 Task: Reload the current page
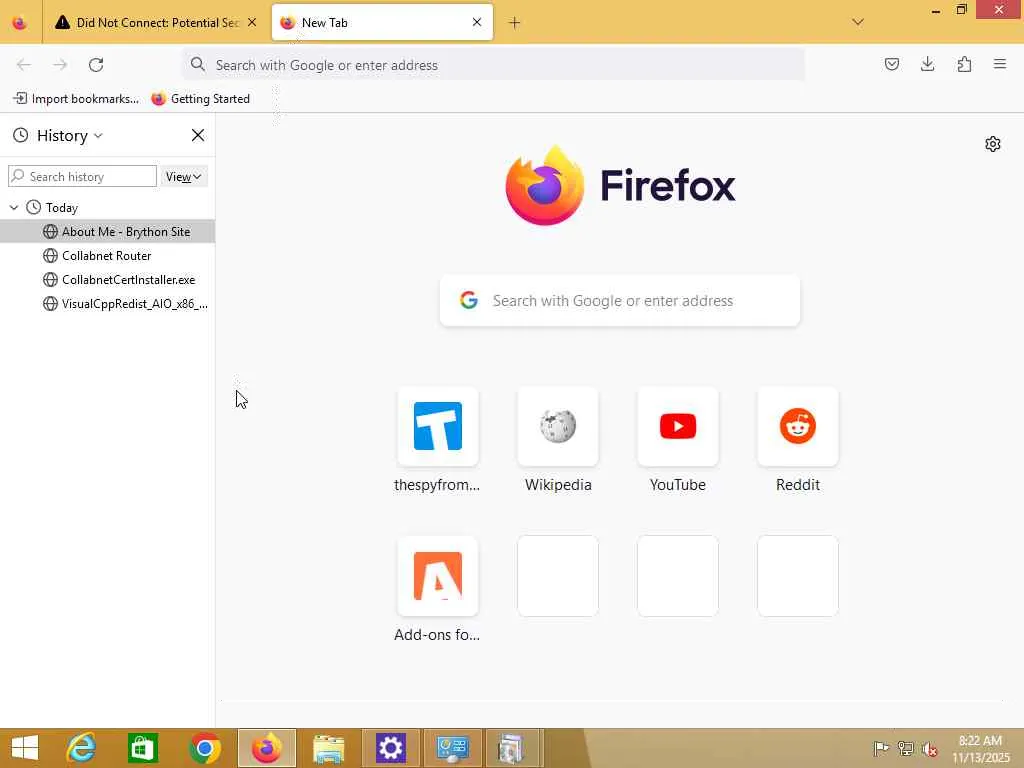[x=96, y=65]
